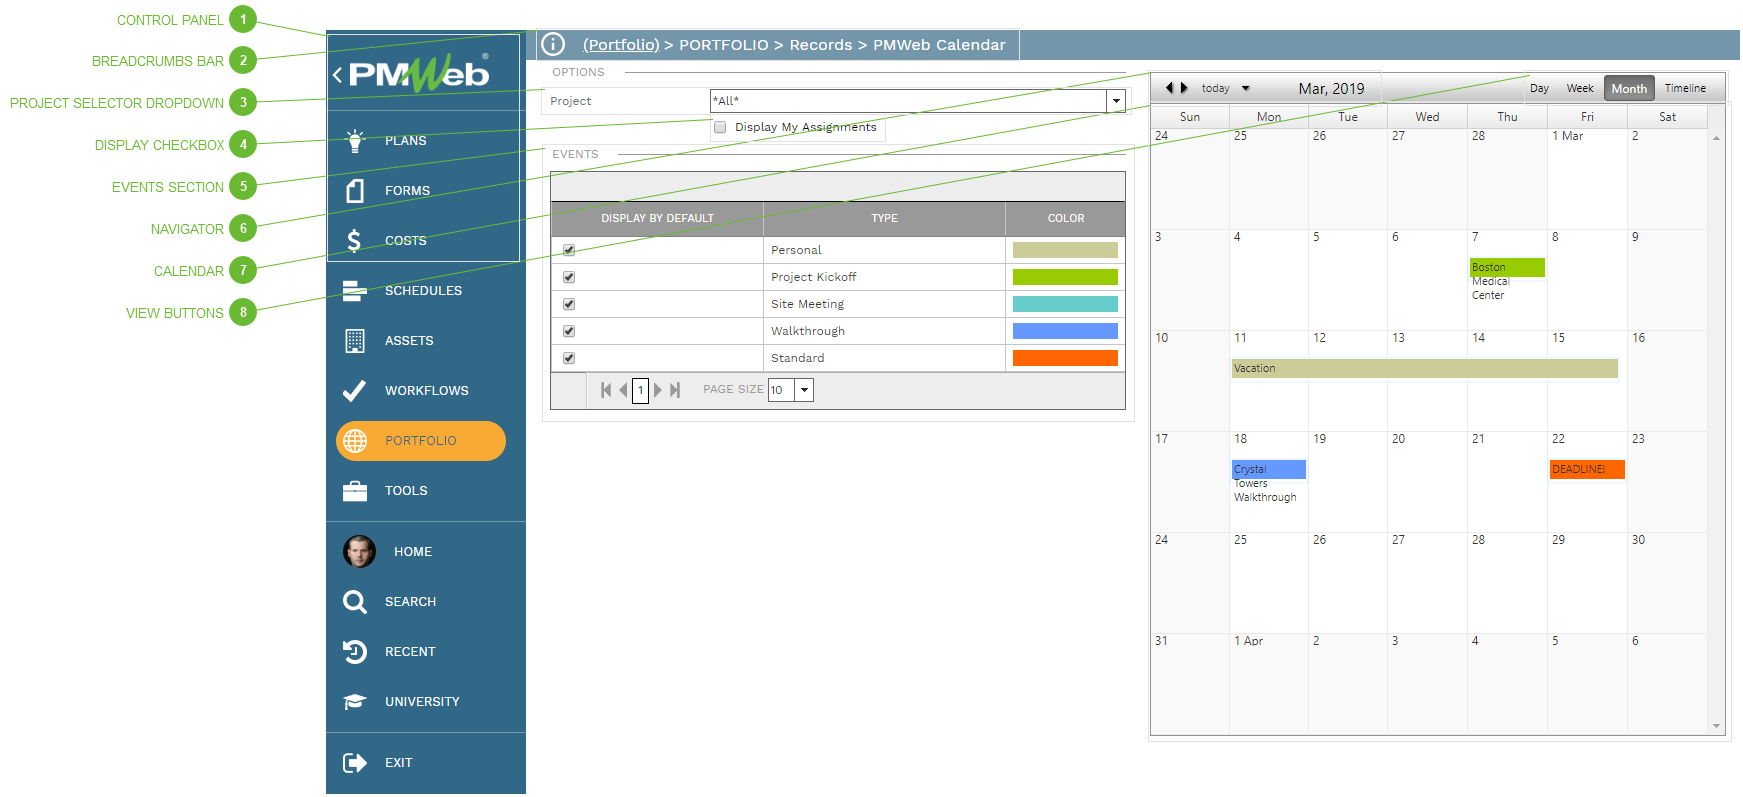
Task: Select the Month view button
Action: click(1629, 88)
